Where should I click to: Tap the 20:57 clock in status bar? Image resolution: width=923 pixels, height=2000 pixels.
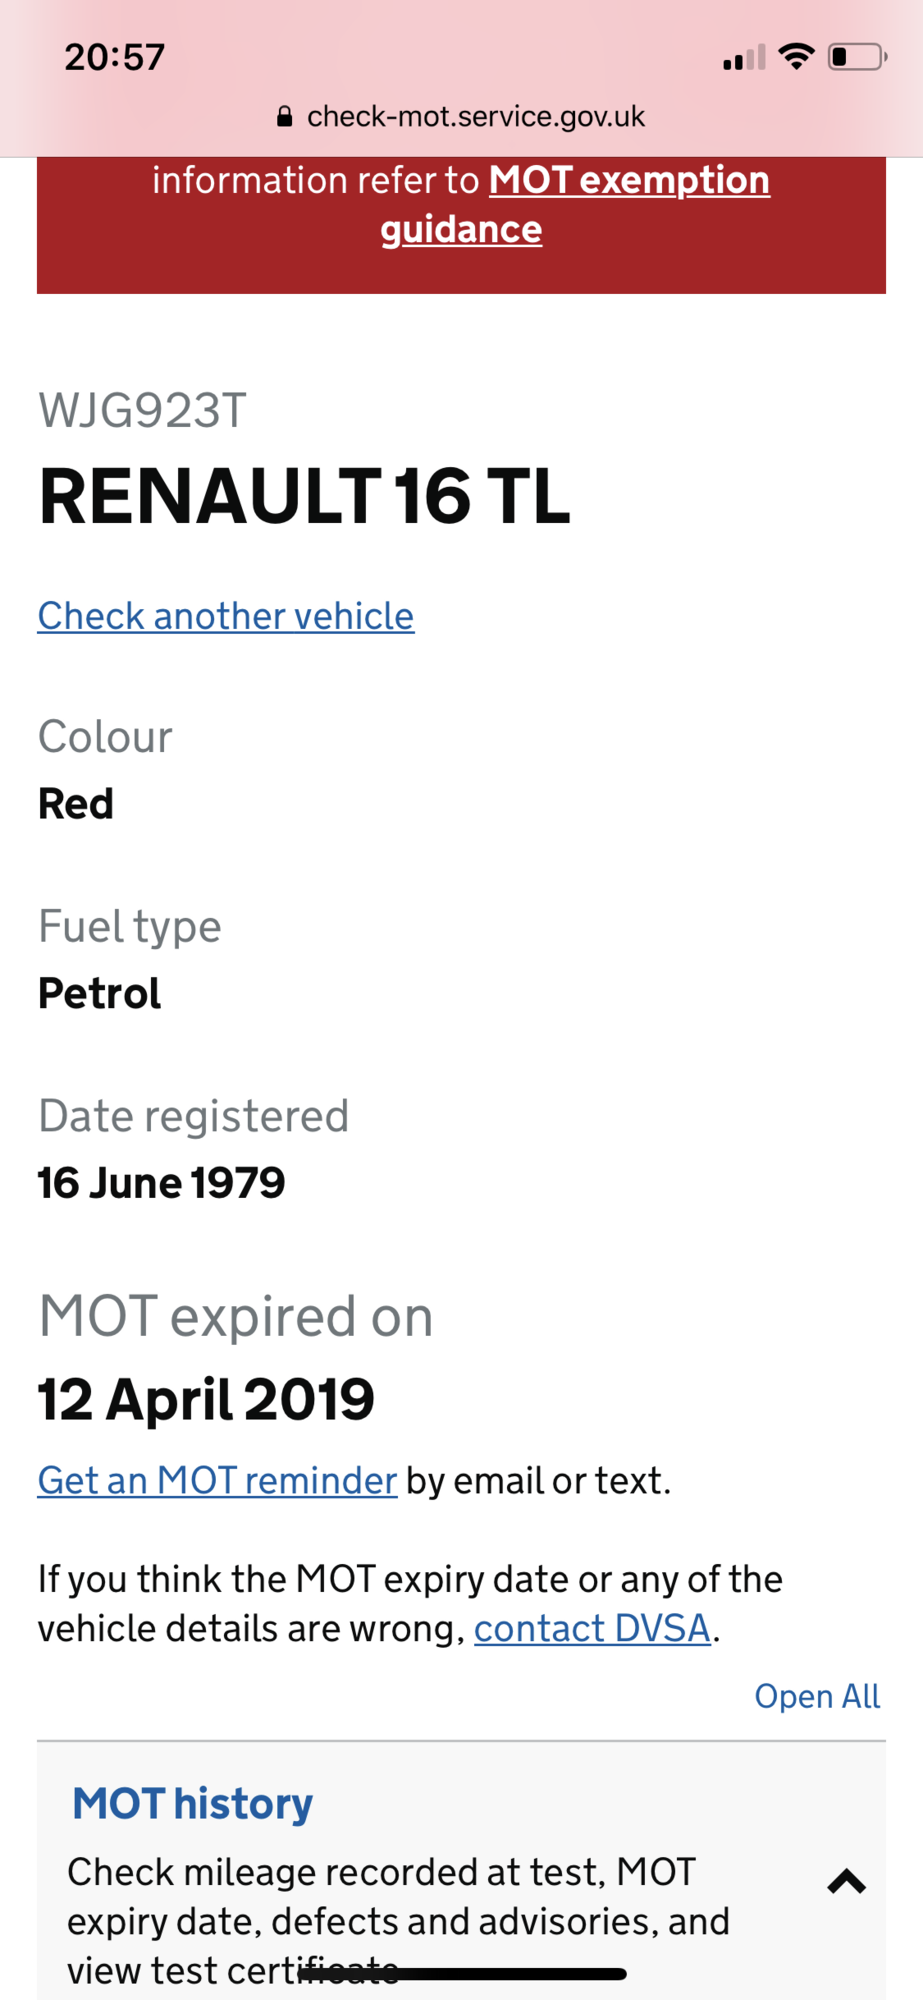(115, 57)
